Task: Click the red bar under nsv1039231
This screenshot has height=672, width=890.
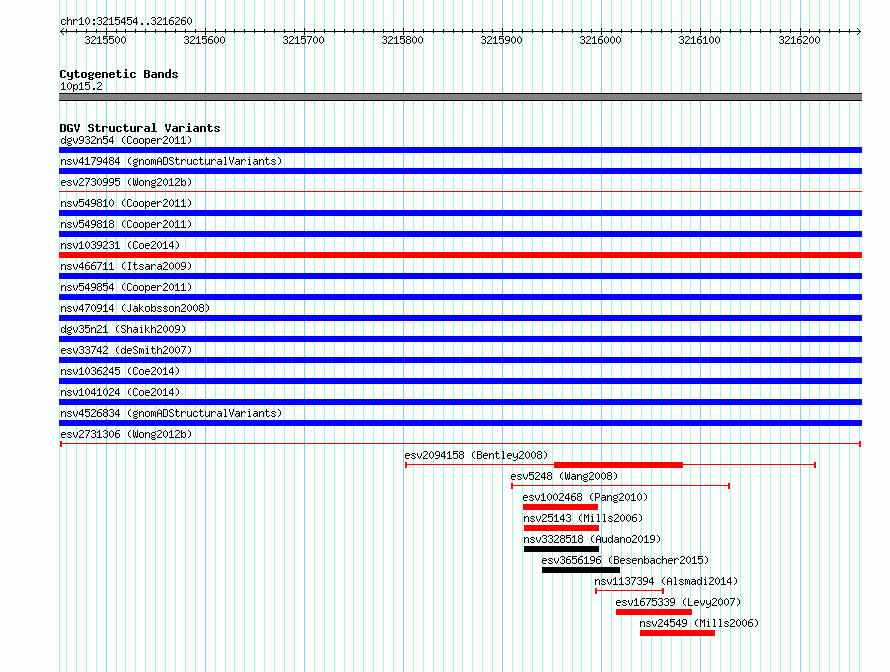Action: (460, 255)
